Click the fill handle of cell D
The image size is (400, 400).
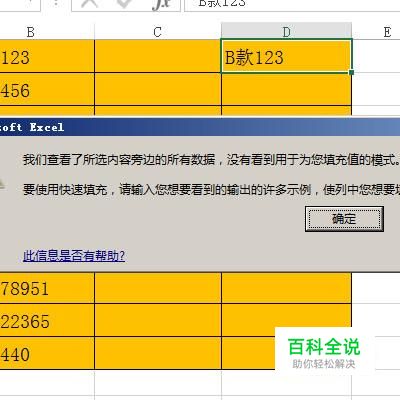tap(351, 72)
